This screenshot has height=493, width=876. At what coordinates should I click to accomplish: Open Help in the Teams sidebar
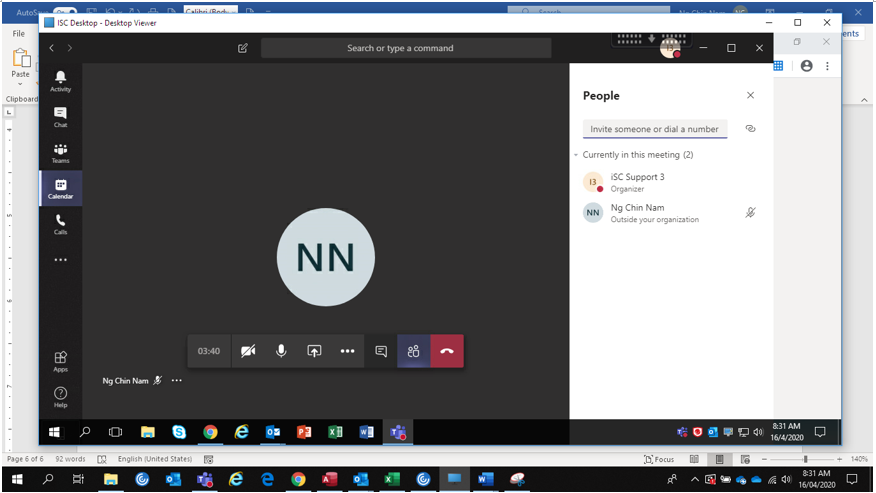pos(60,397)
